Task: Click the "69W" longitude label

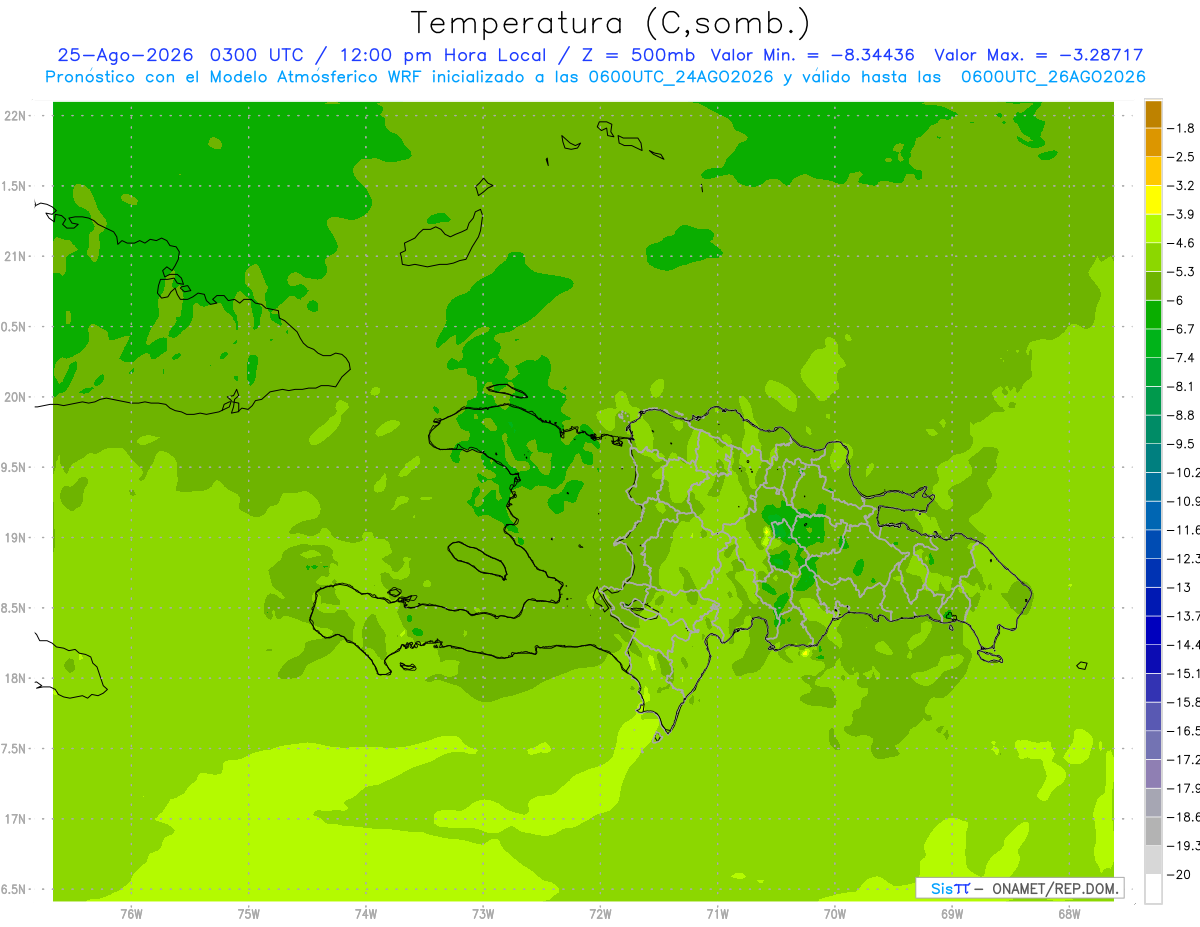Action: 952,914
